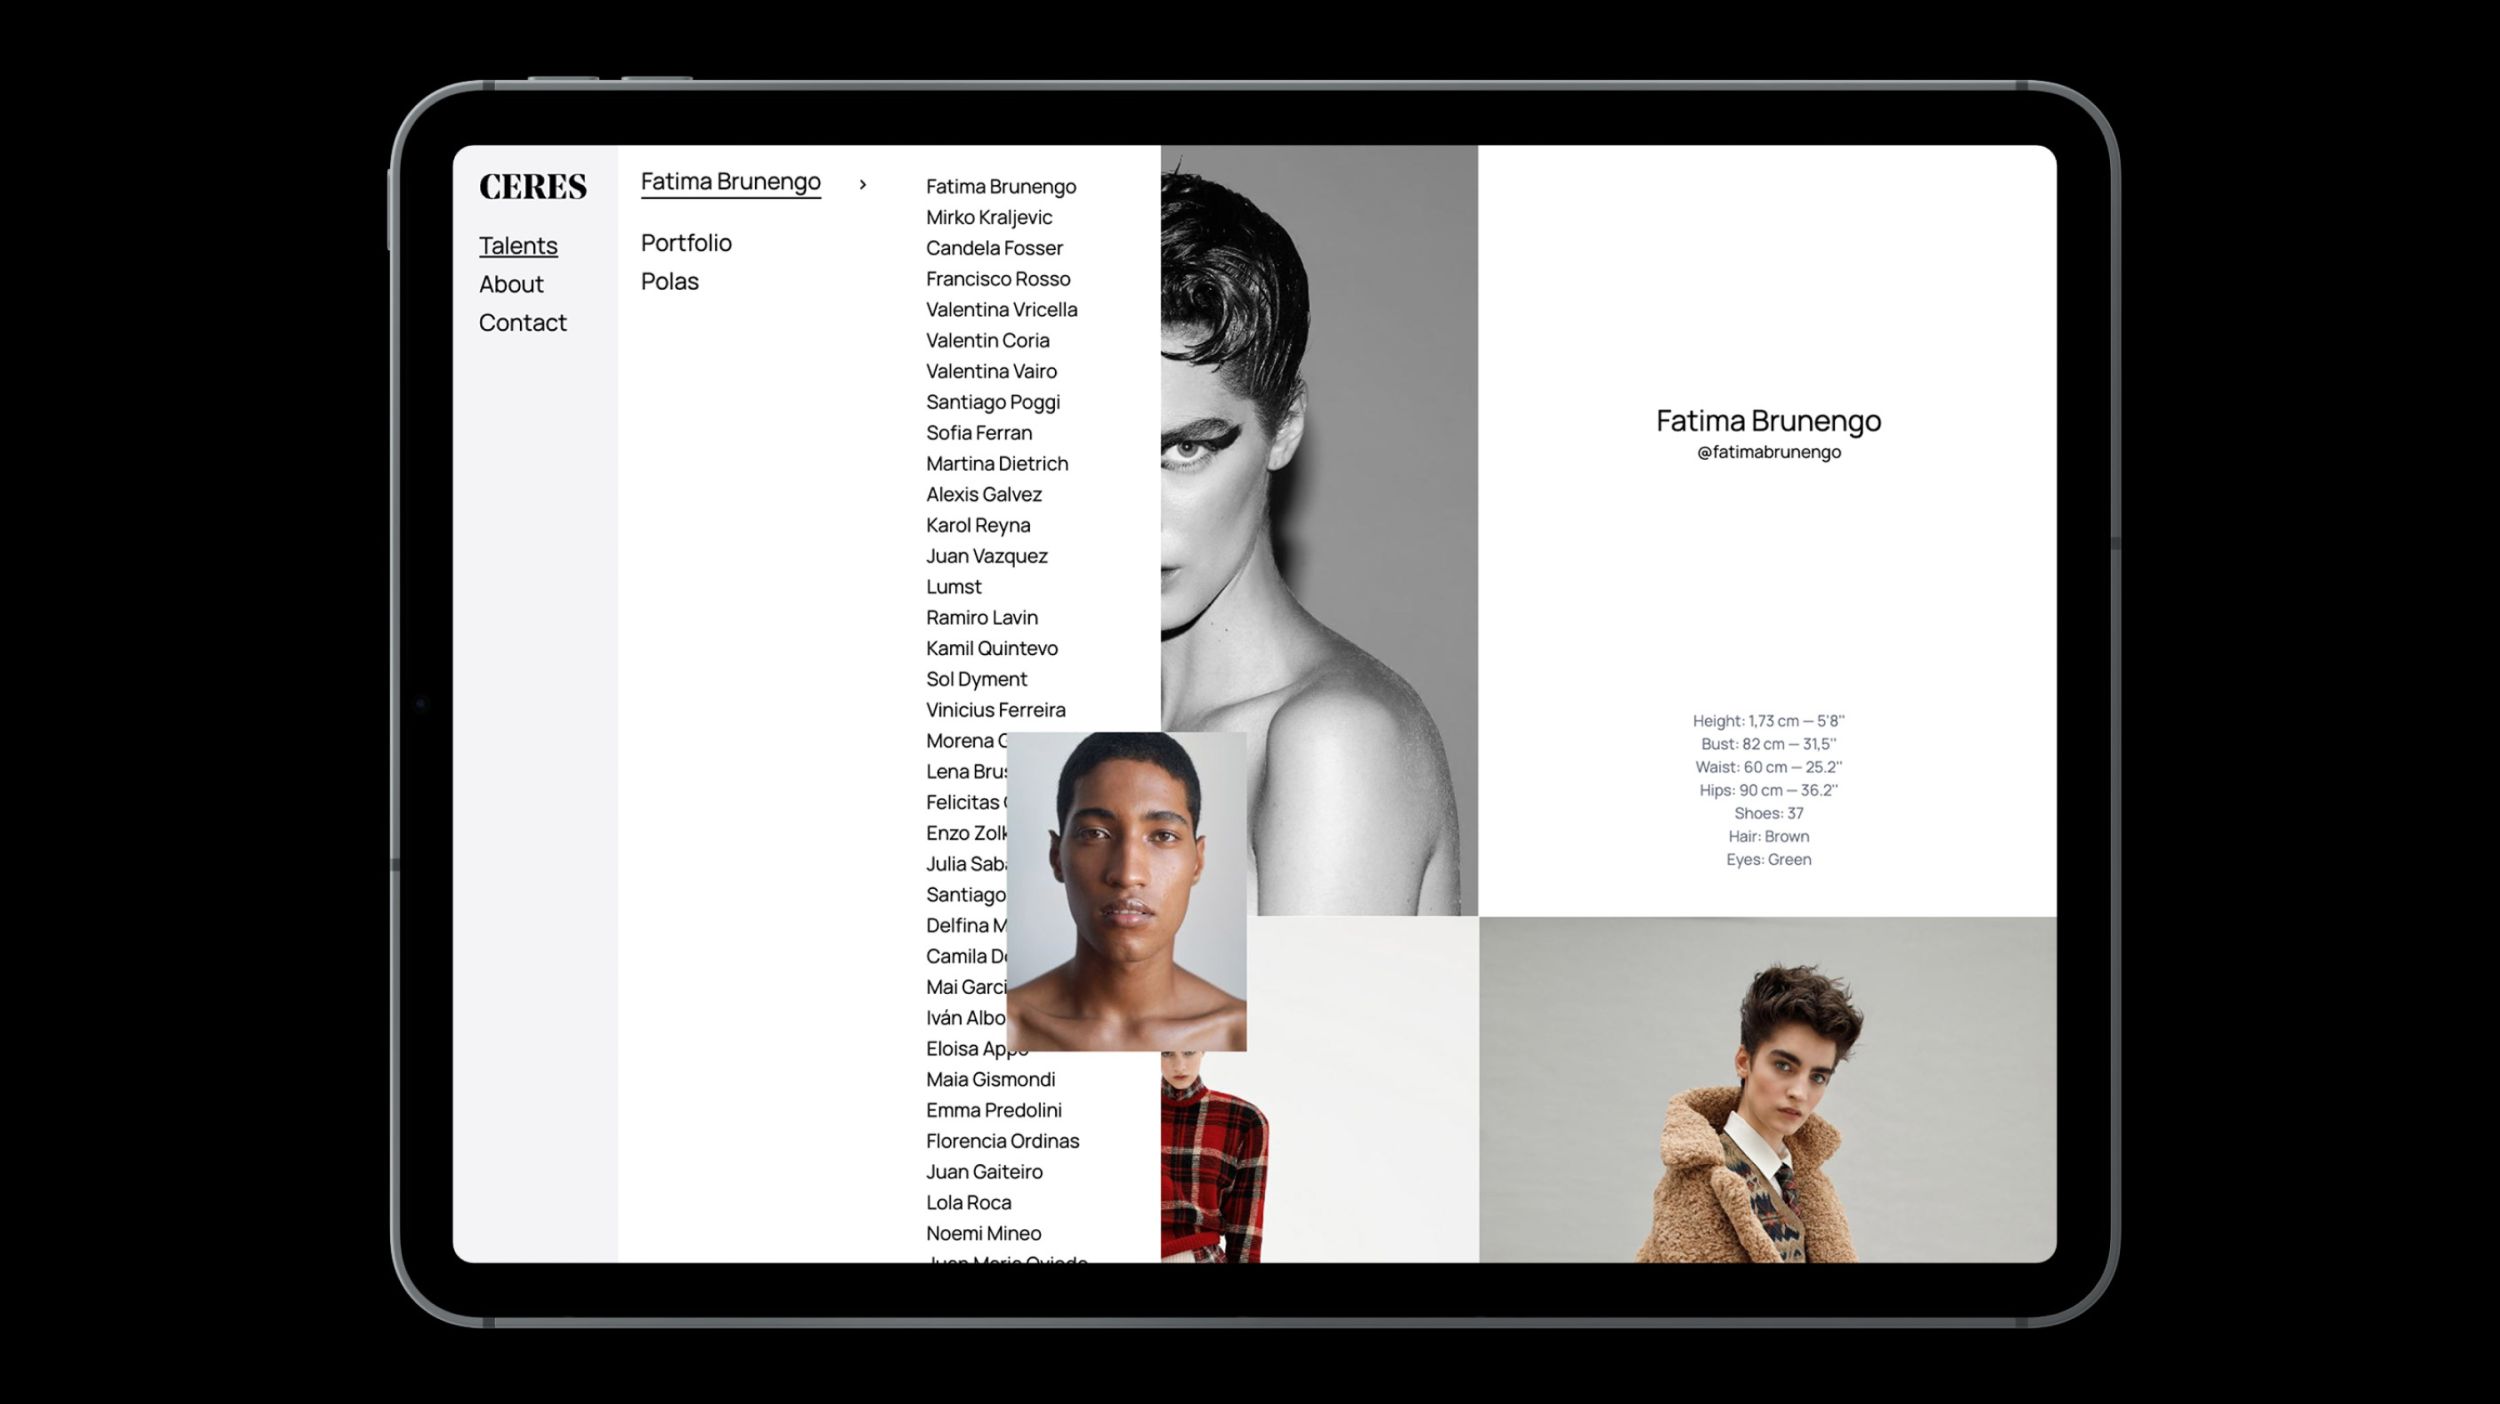
Task: Click the Martina Dietrich talent name
Action: (x=996, y=464)
